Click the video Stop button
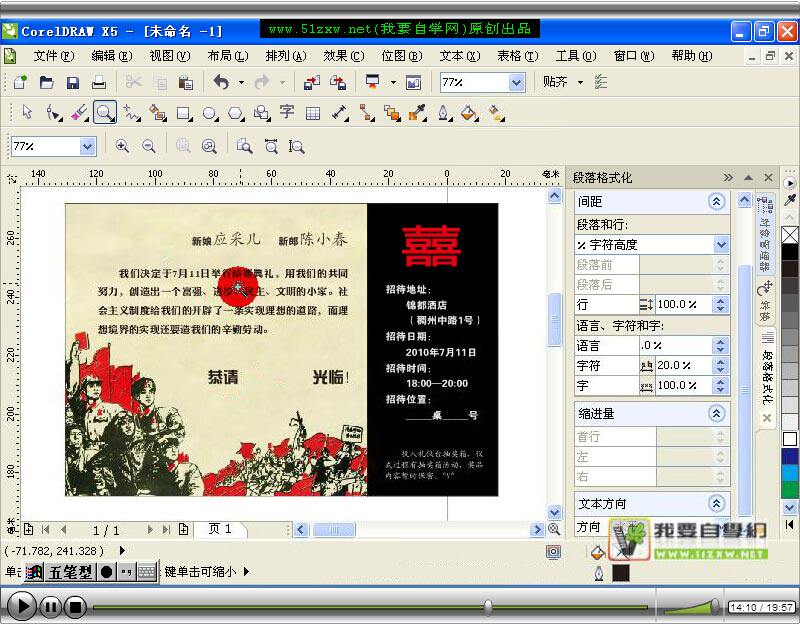Screen dimensions: 800x626 pyautogui.click(x=76, y=607)
